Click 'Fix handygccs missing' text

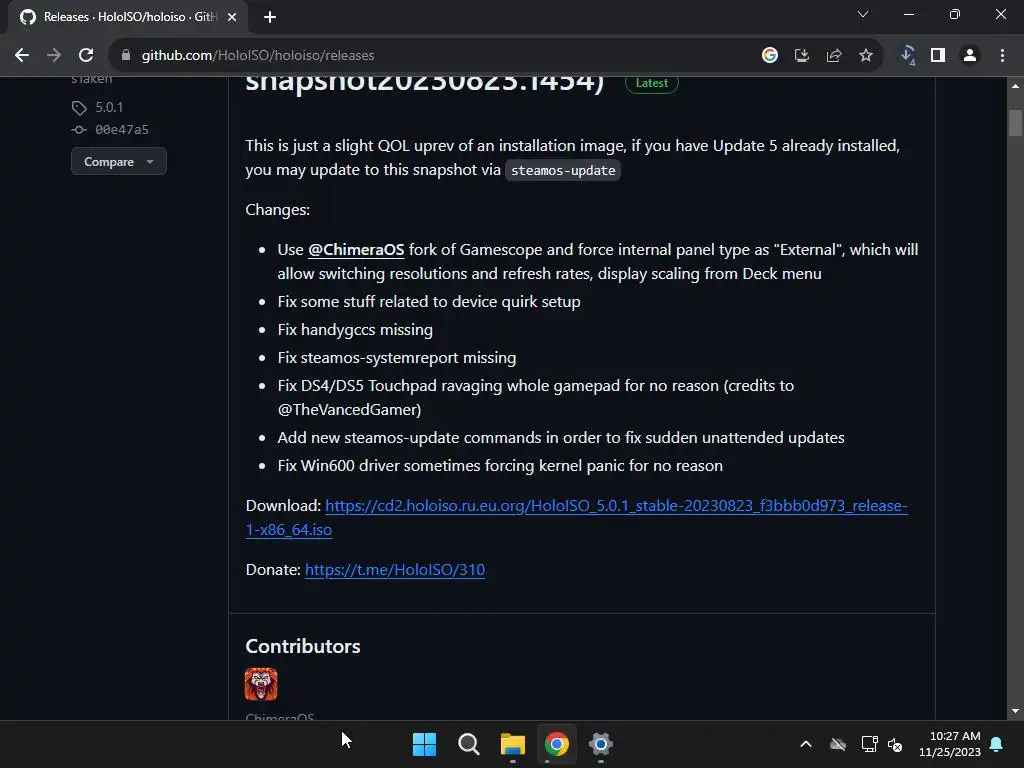coord(355,330)
